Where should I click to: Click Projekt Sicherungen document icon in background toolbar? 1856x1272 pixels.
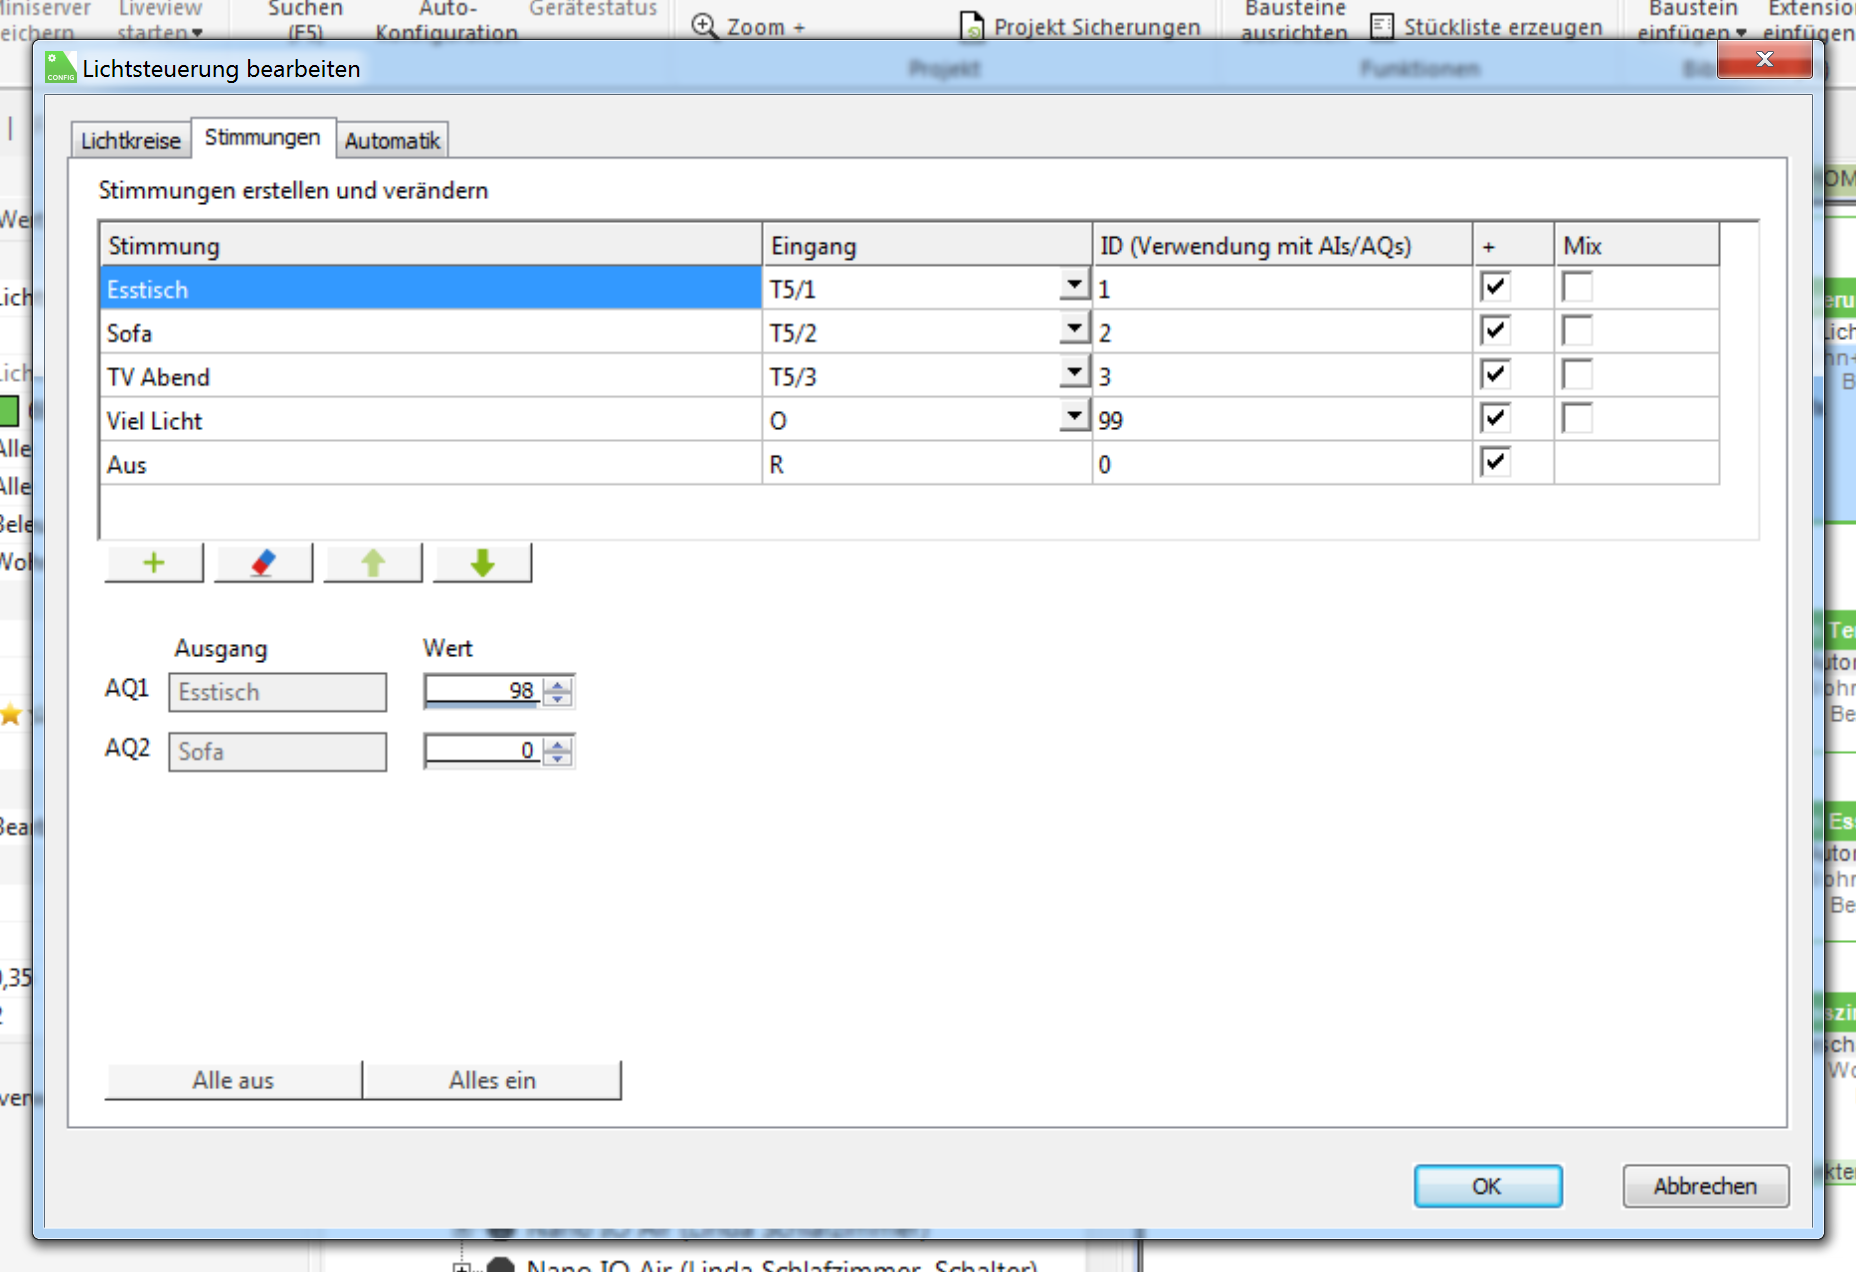(972, 26)
